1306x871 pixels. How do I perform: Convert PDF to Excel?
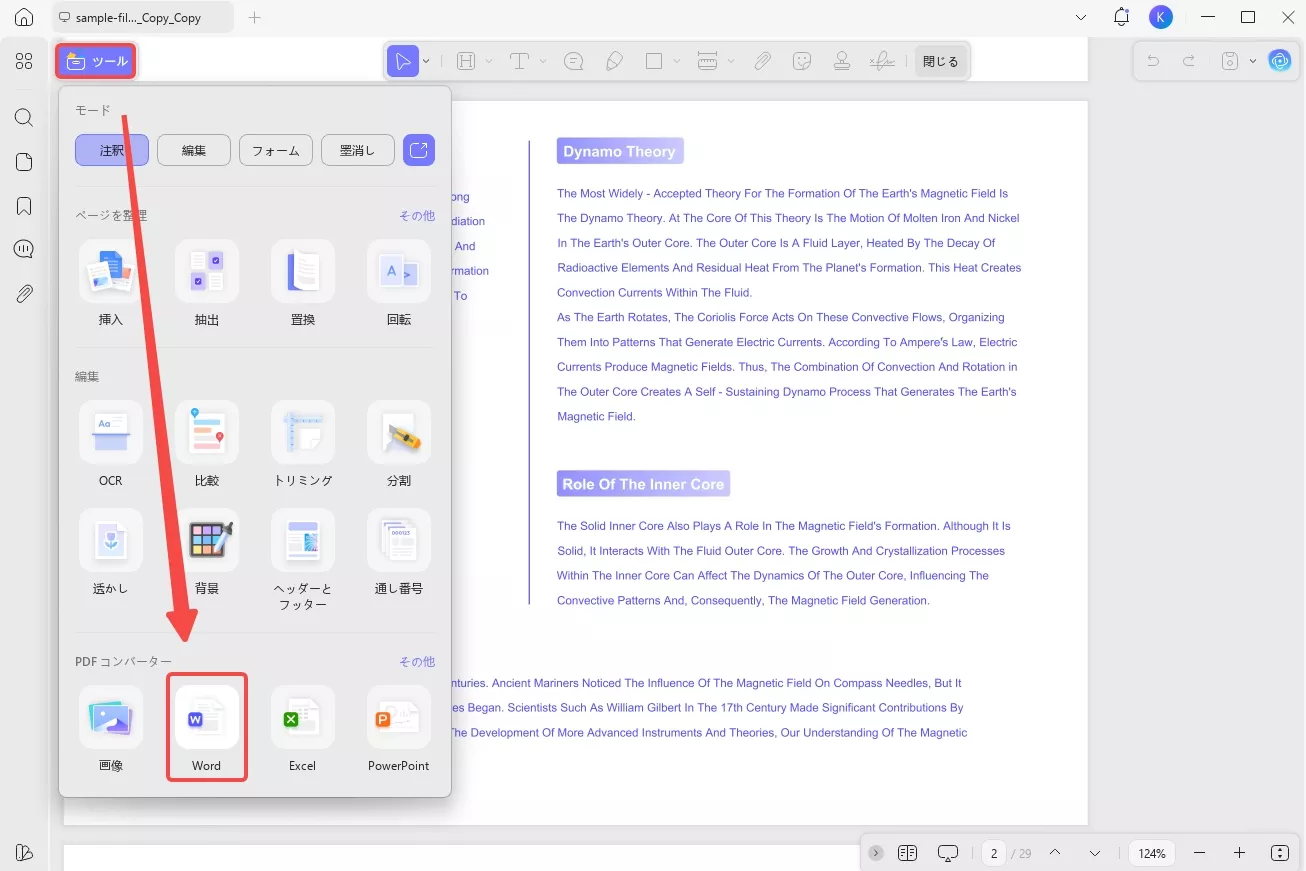point(303,729)
